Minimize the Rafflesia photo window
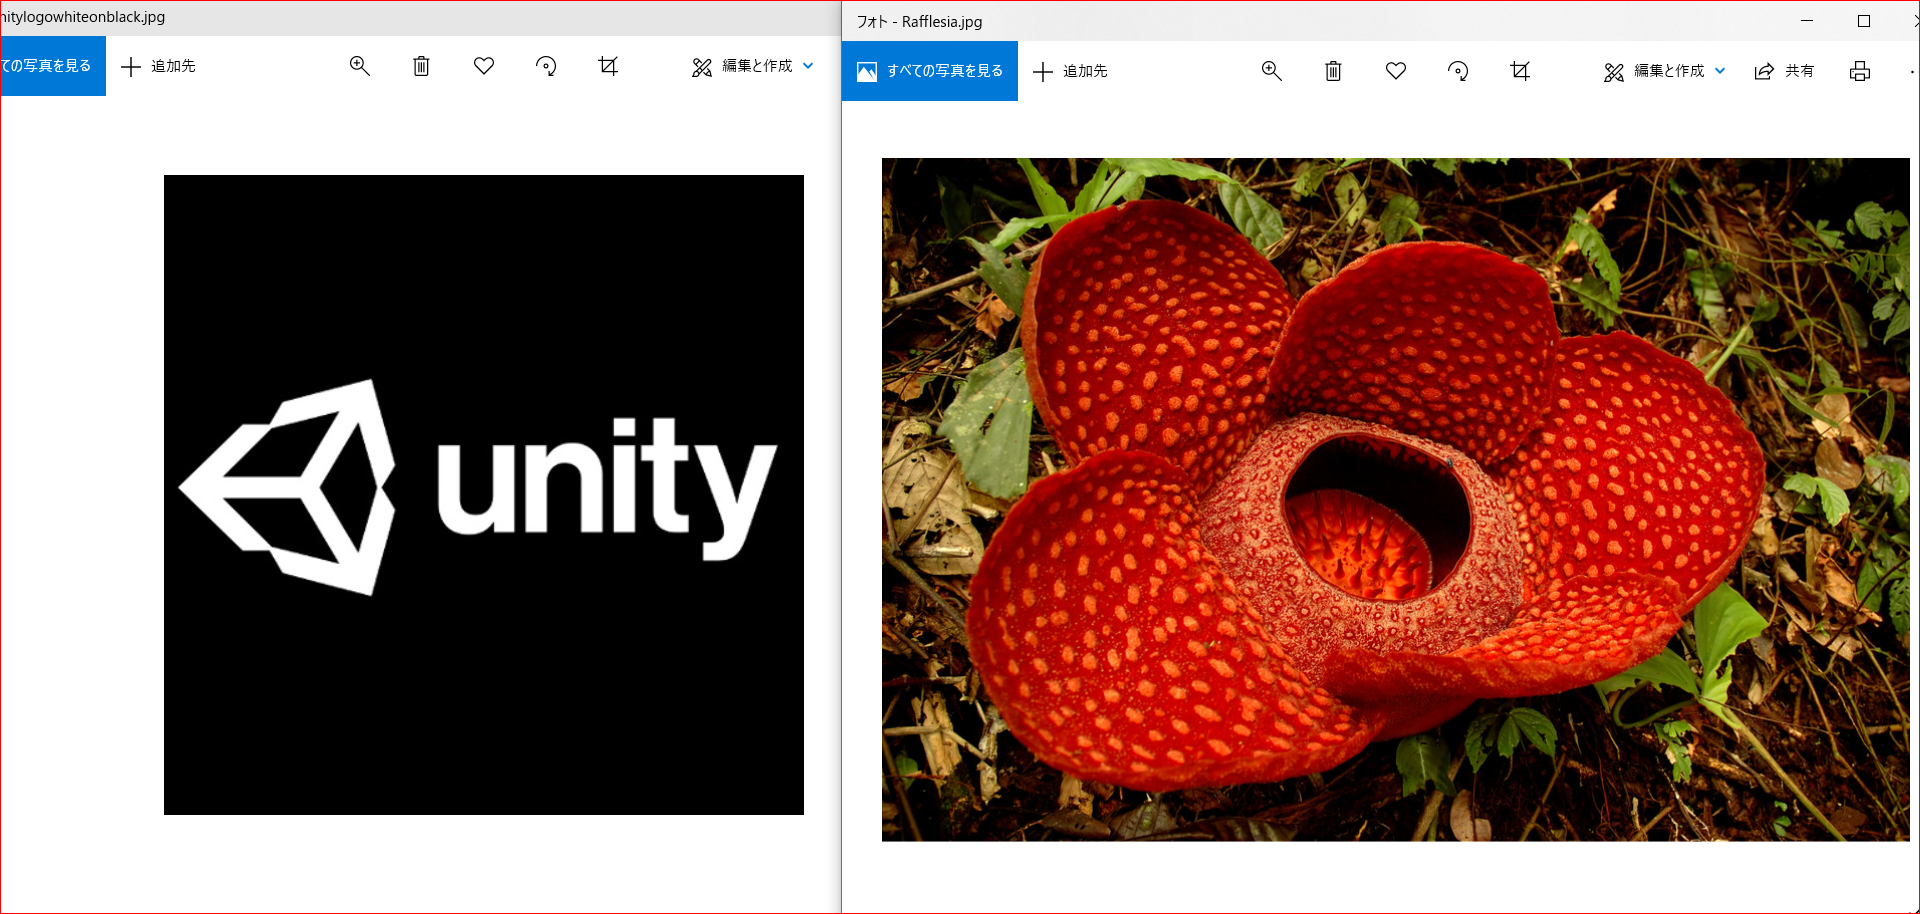1920x914 pixels. pyautogui.click(x=1807, y=21)
